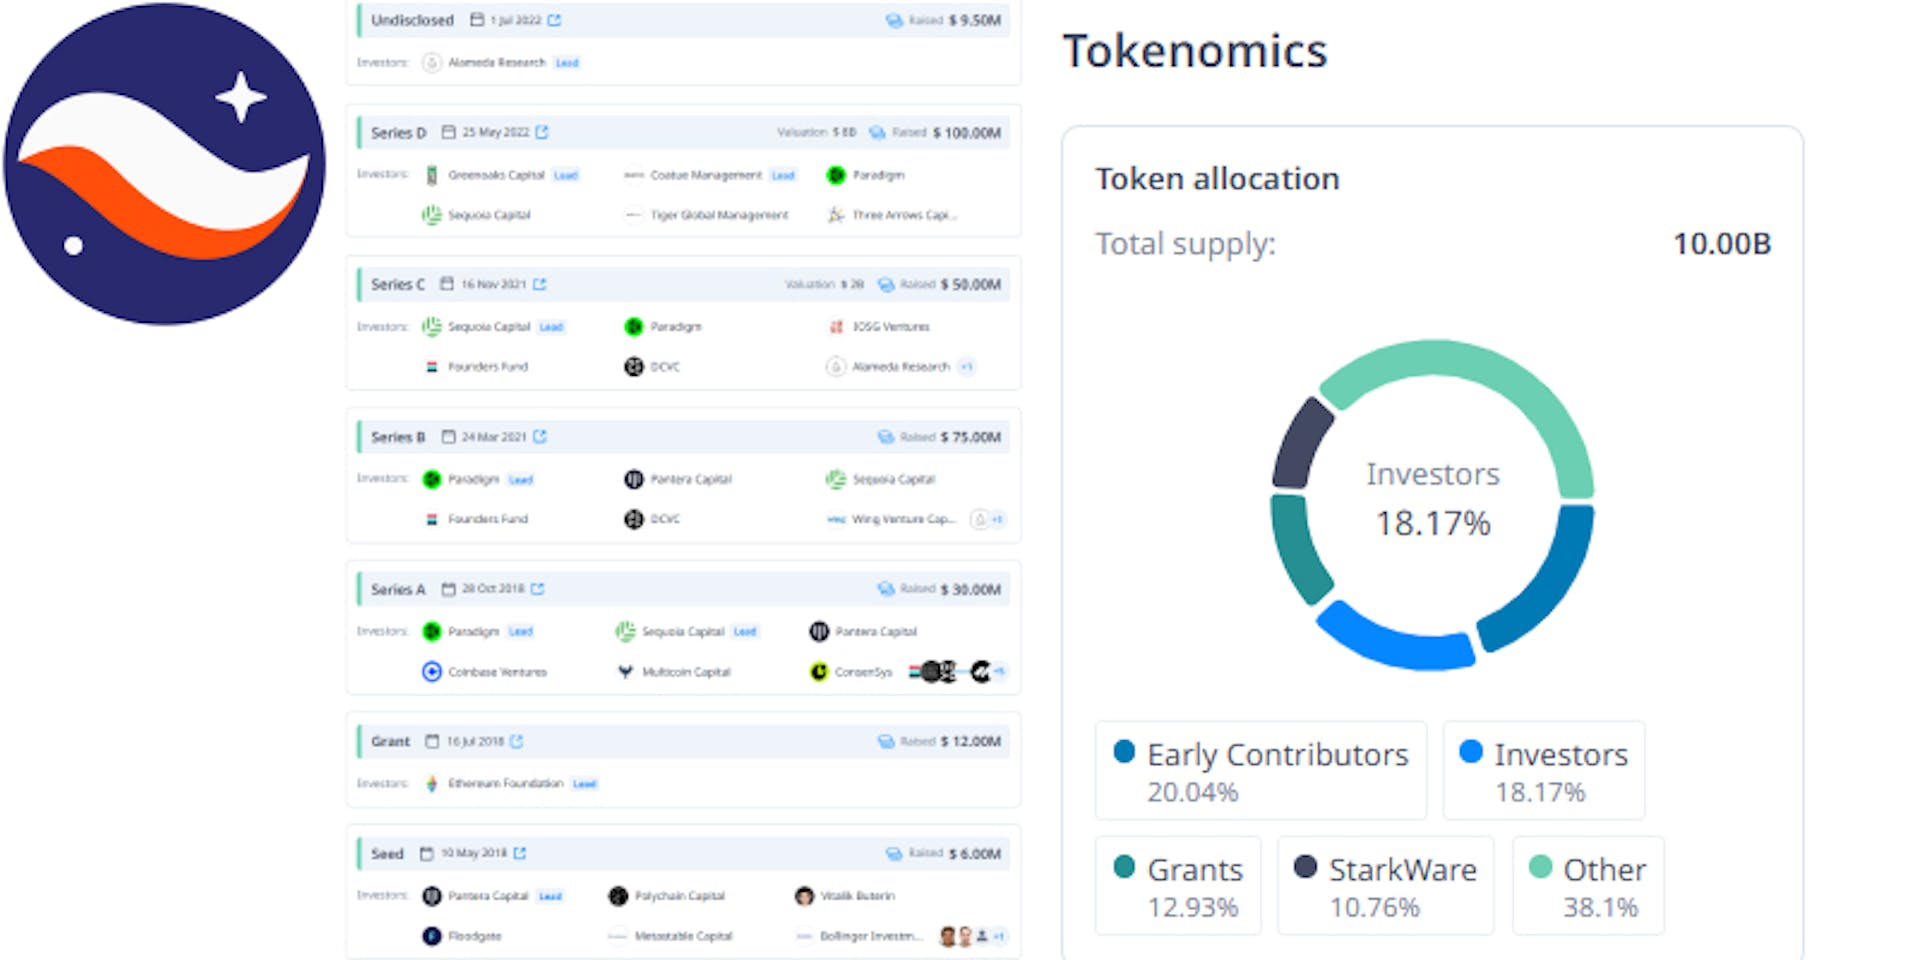The height and width of the screenshot is (960, 1920).
Task: Toggle Early Contributors legend item
Action: pos(1260,771)
